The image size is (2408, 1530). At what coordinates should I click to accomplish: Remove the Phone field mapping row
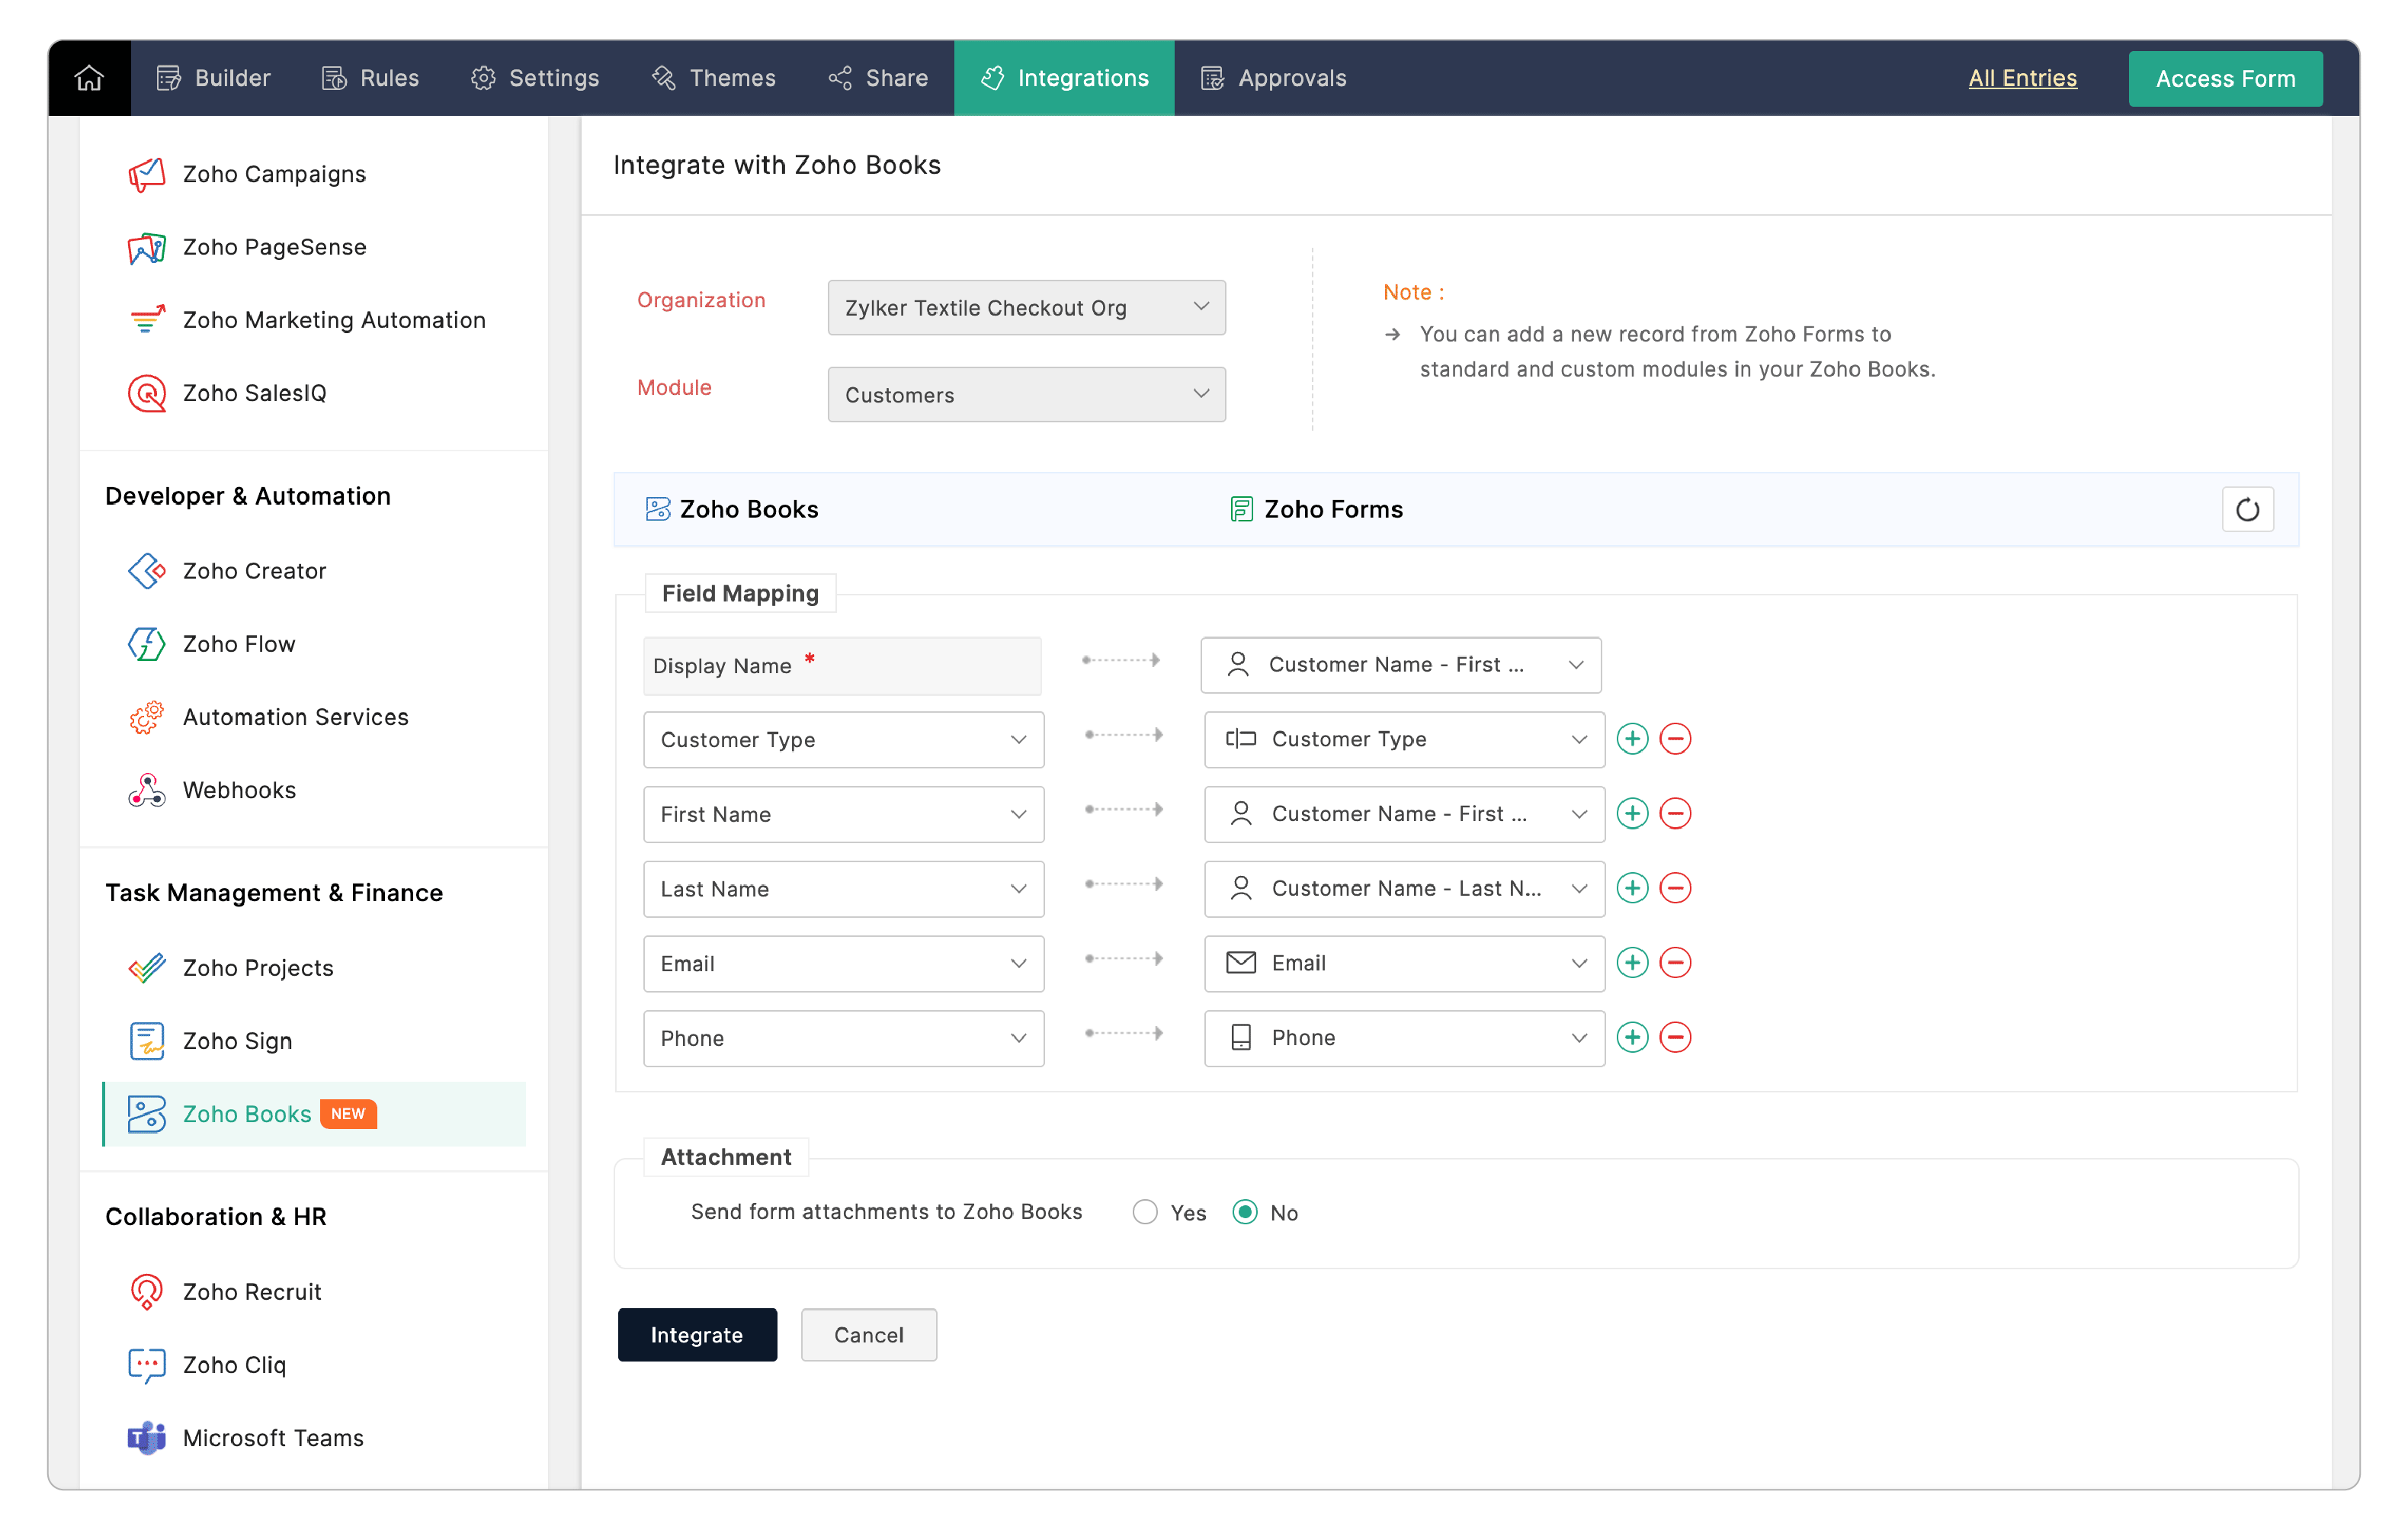click(x=1675, y=1037)
